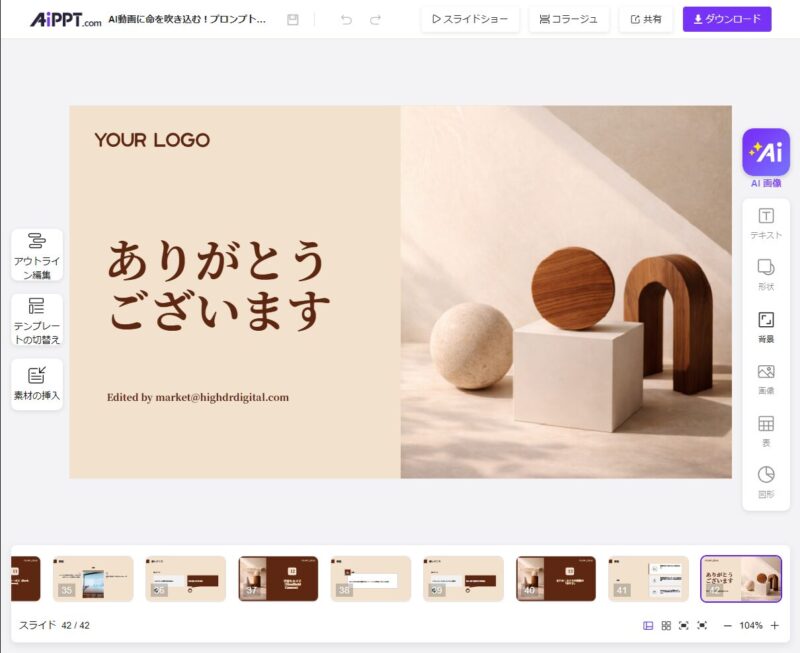Switch to grid view of slides

[666, 625]
